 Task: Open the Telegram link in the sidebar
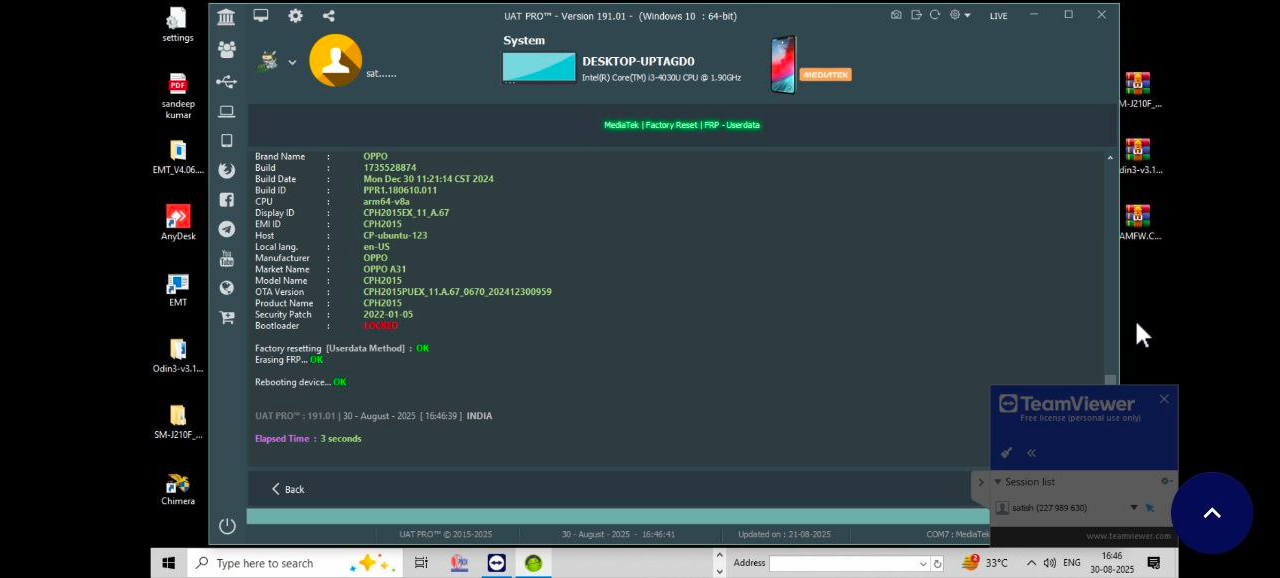click(x=226, y=229)
